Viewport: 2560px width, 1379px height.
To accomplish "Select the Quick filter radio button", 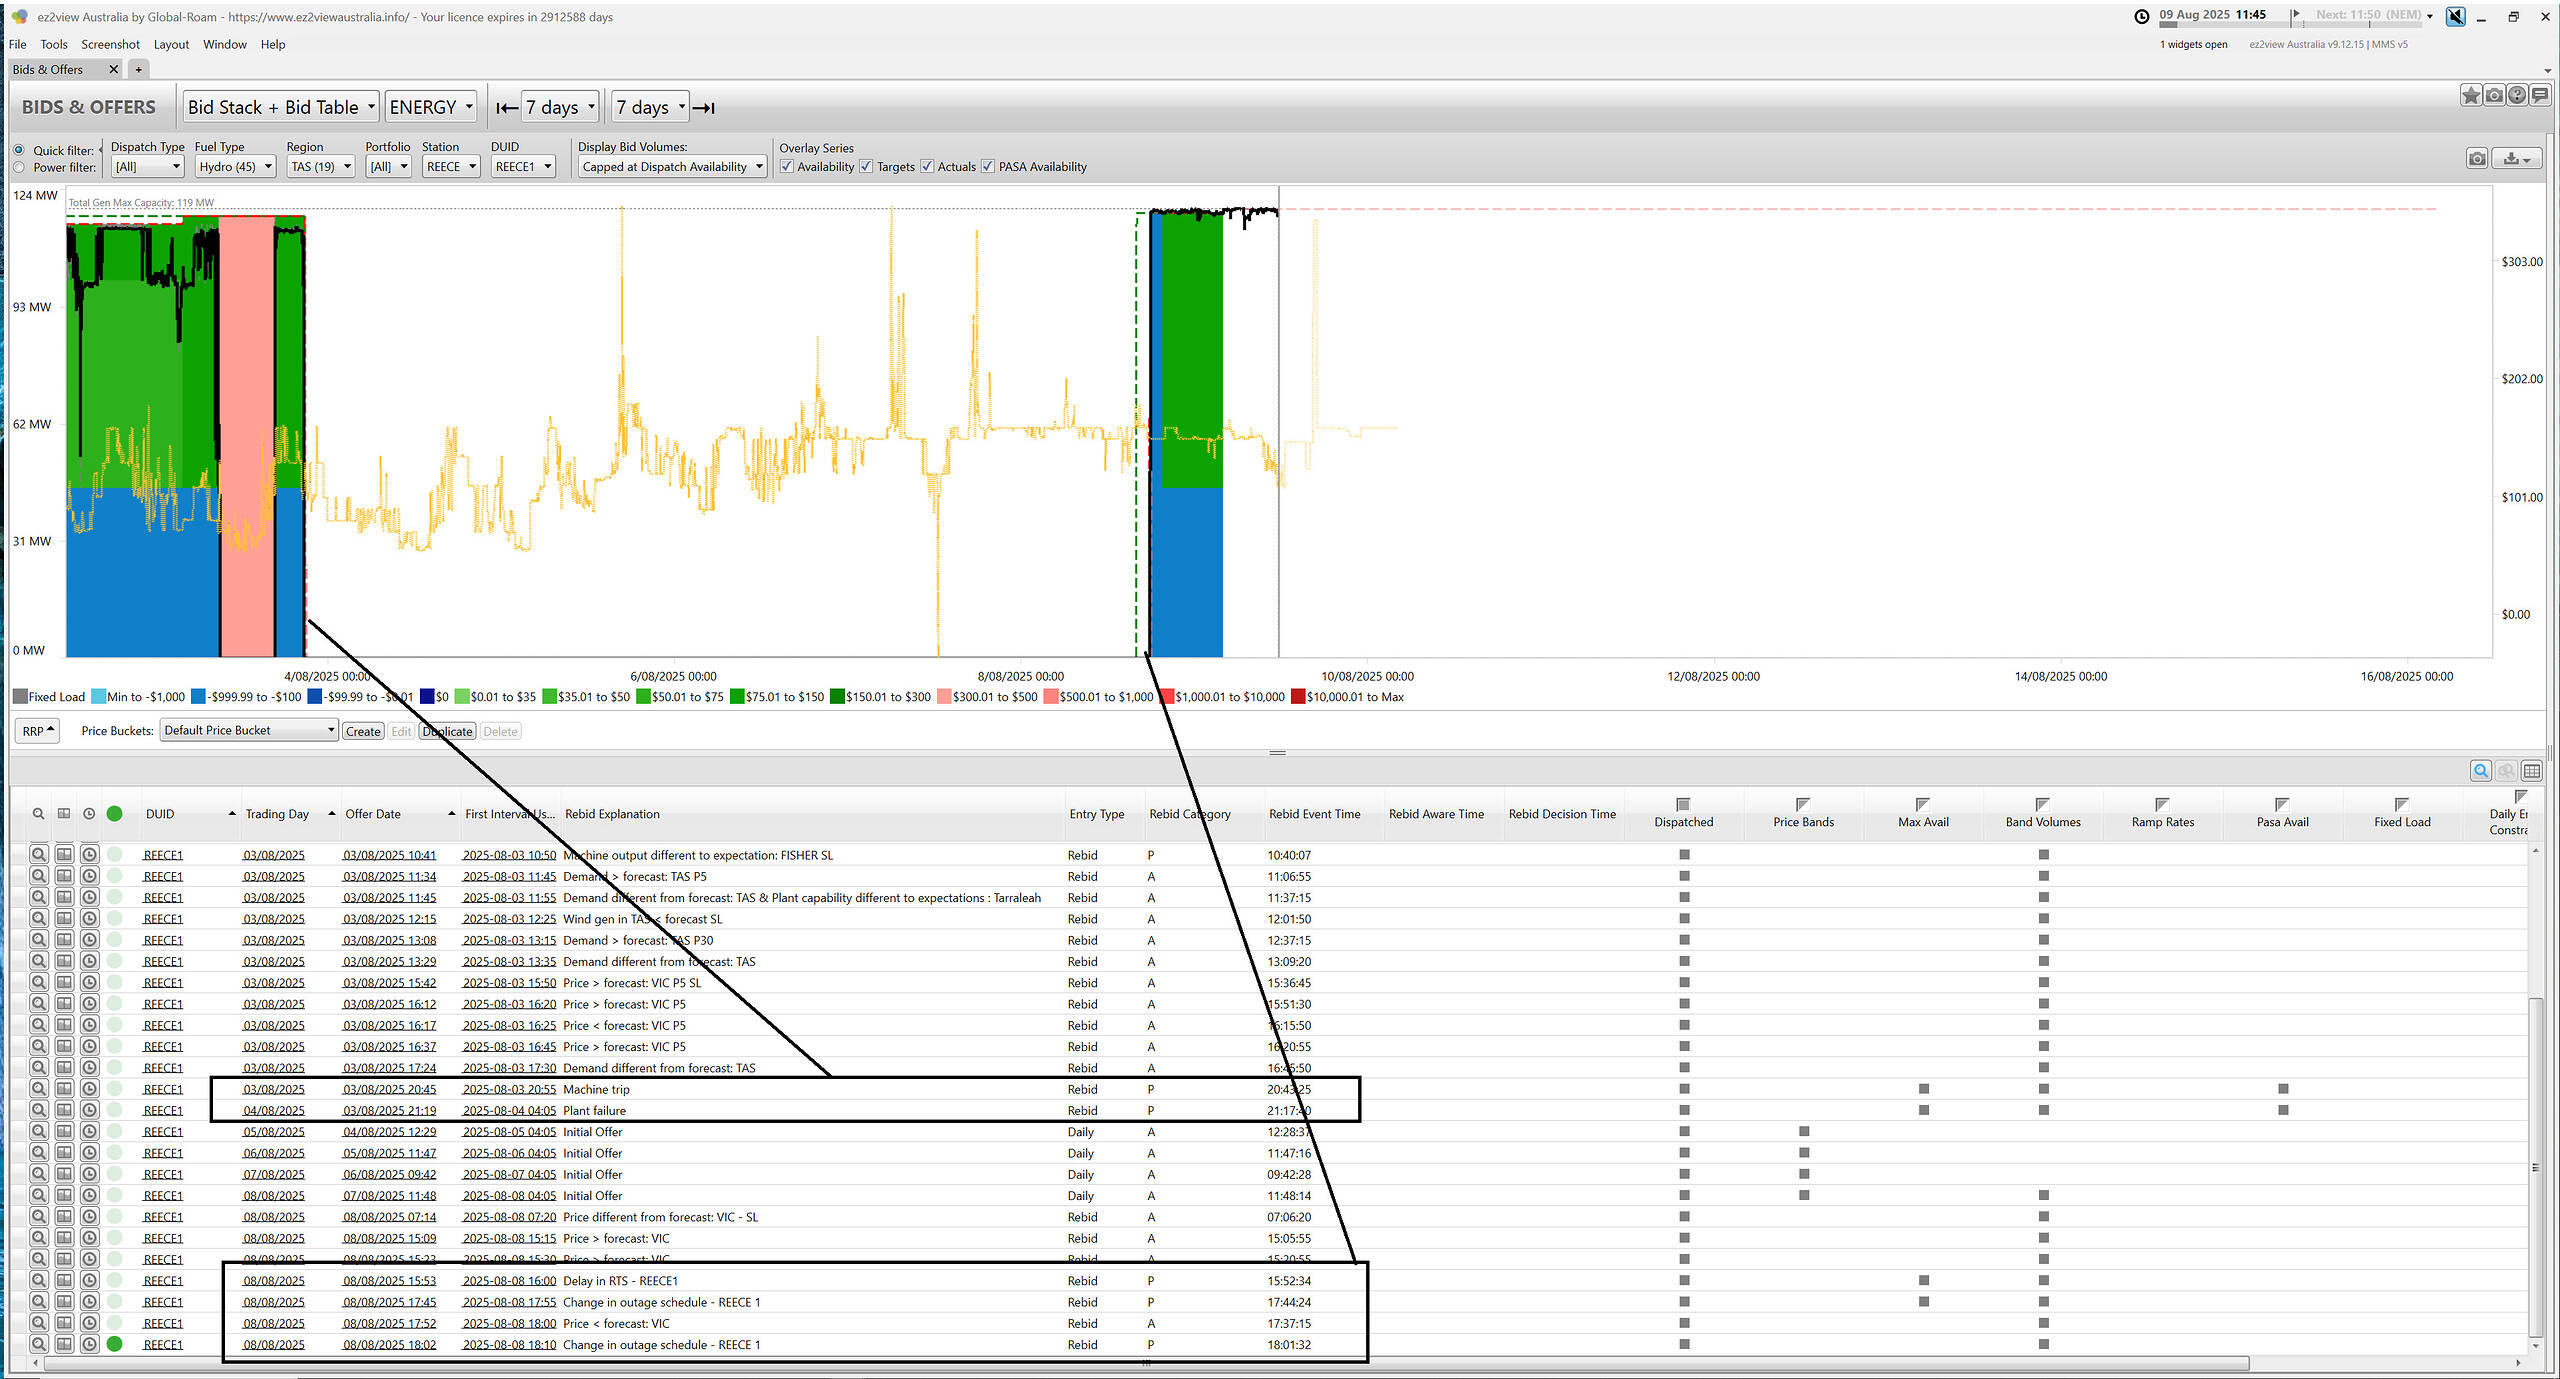I will [x=19, y=150].
